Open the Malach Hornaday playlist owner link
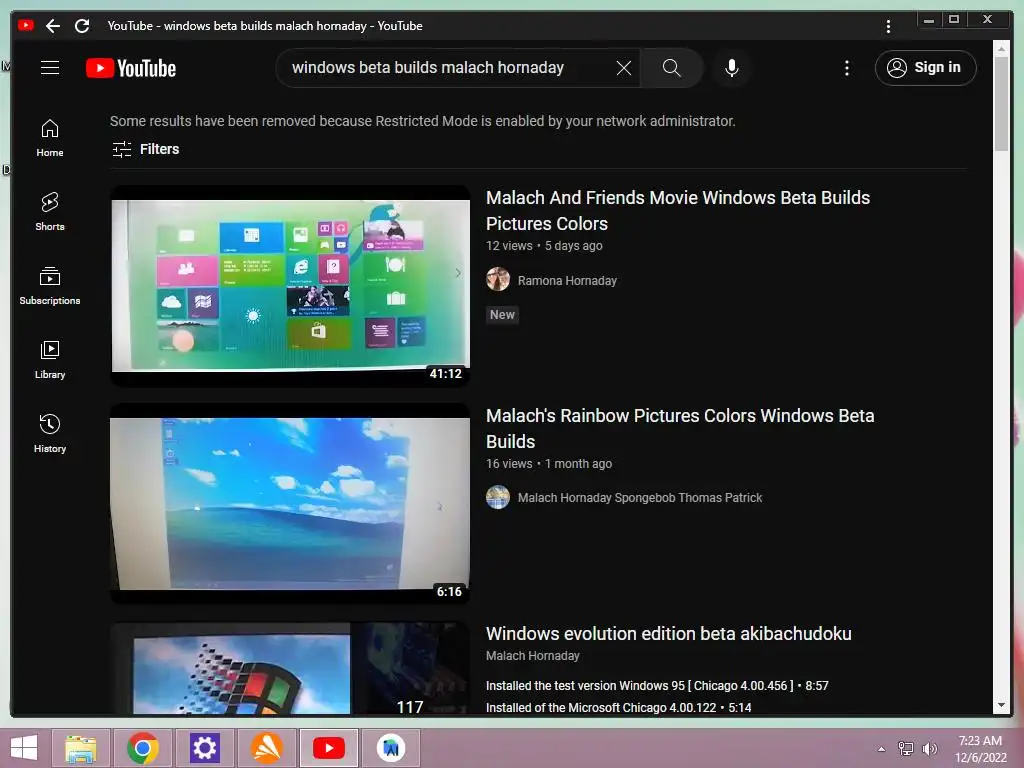 (532, 656)
